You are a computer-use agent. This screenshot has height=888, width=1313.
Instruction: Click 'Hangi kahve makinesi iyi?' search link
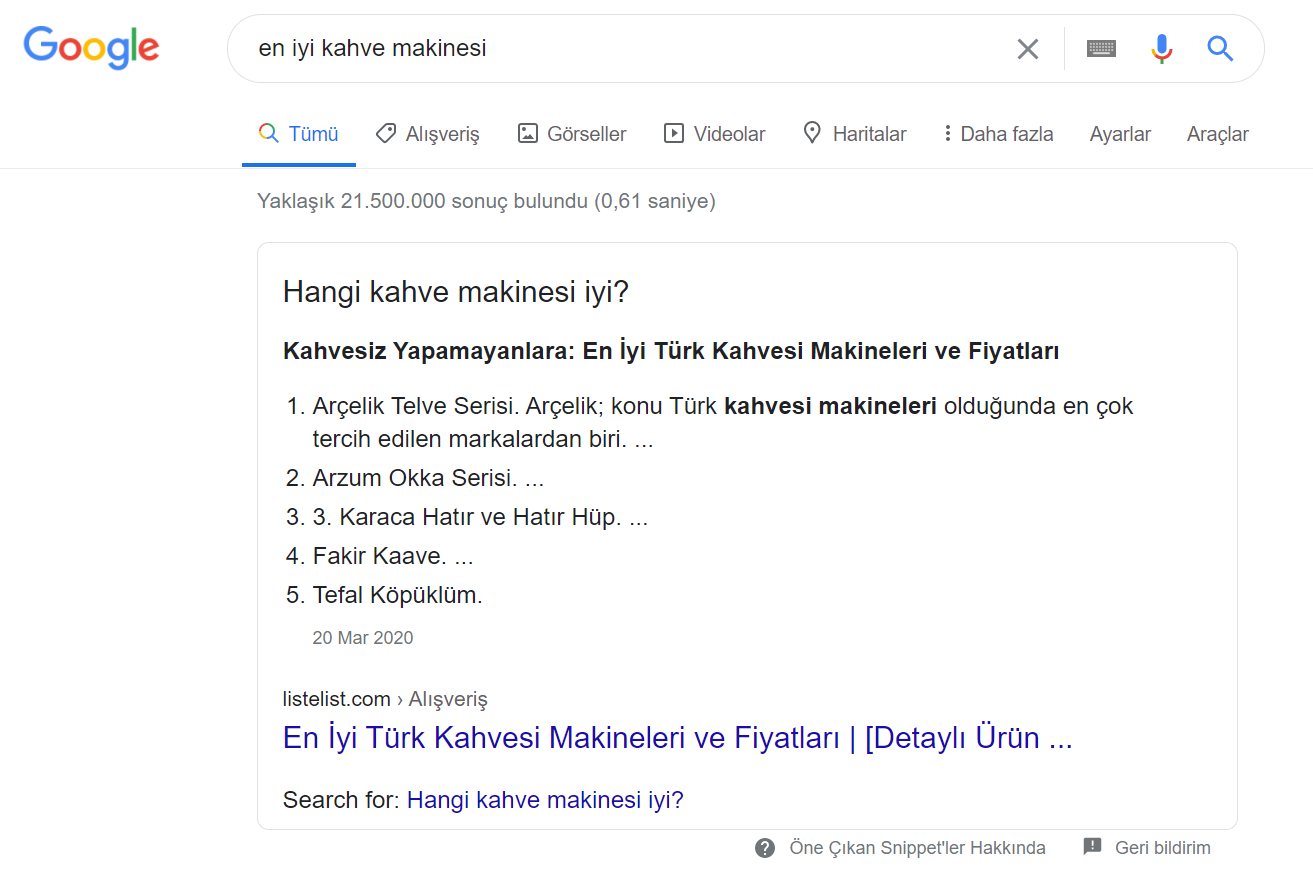pos(545,800)
